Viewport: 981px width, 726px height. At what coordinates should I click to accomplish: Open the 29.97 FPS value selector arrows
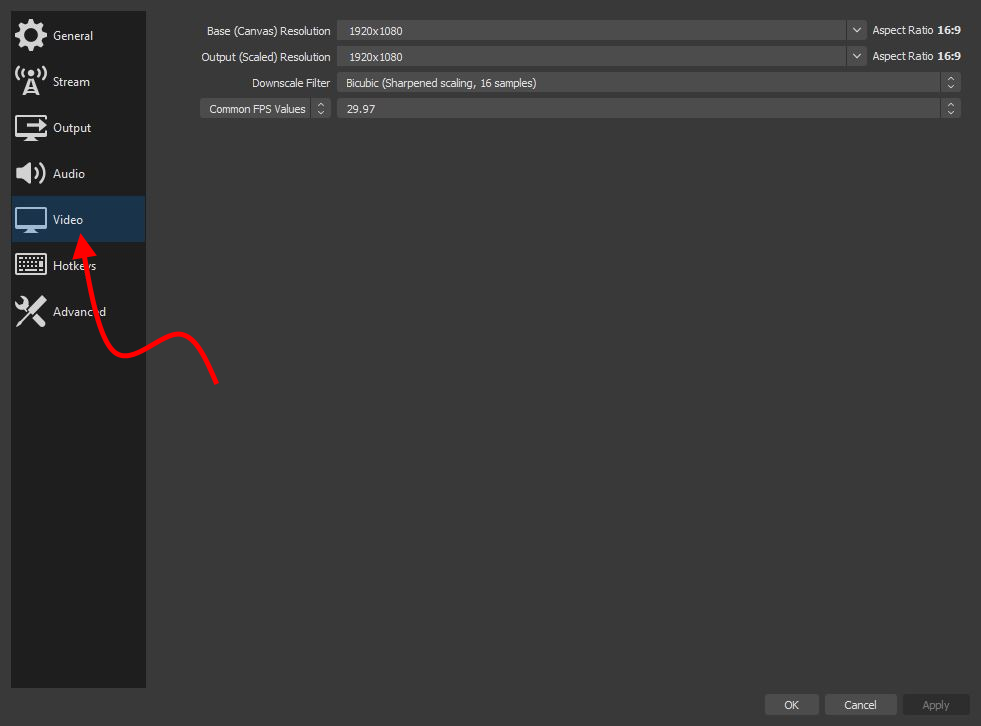pyautogui.click(x=950, y=108)
